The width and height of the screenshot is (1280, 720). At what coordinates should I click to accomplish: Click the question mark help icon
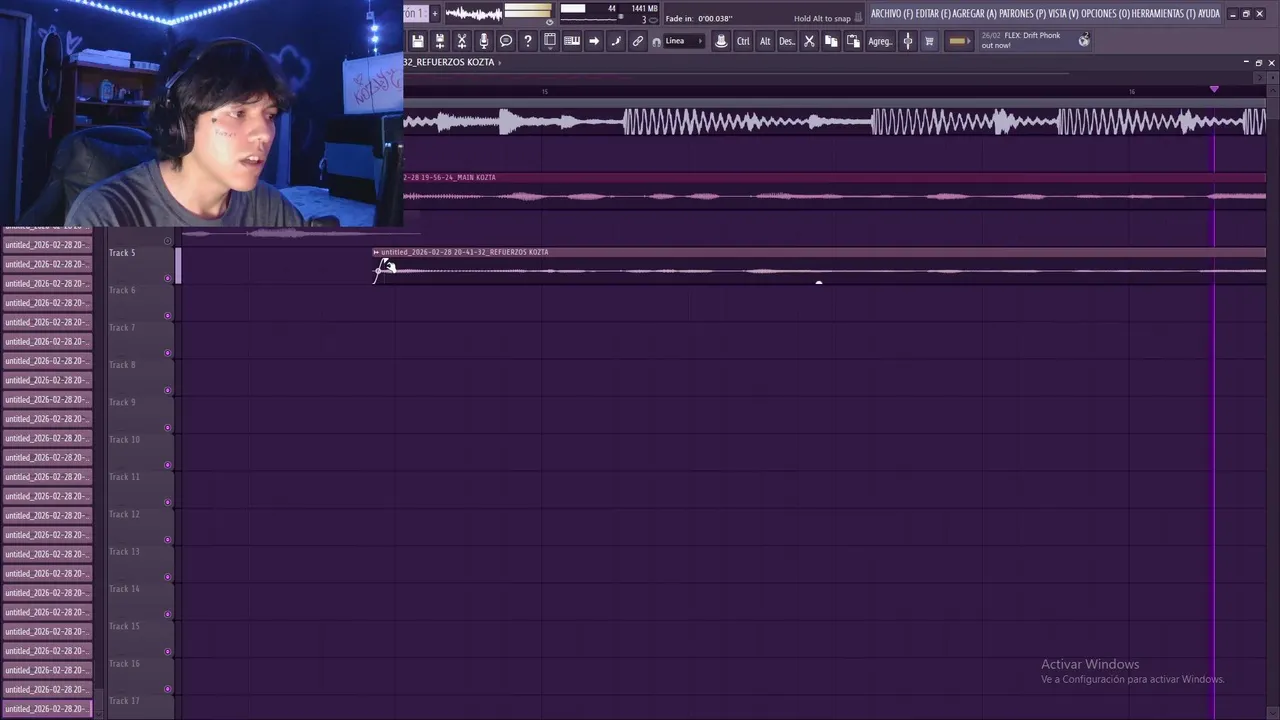tap(528, 41)
